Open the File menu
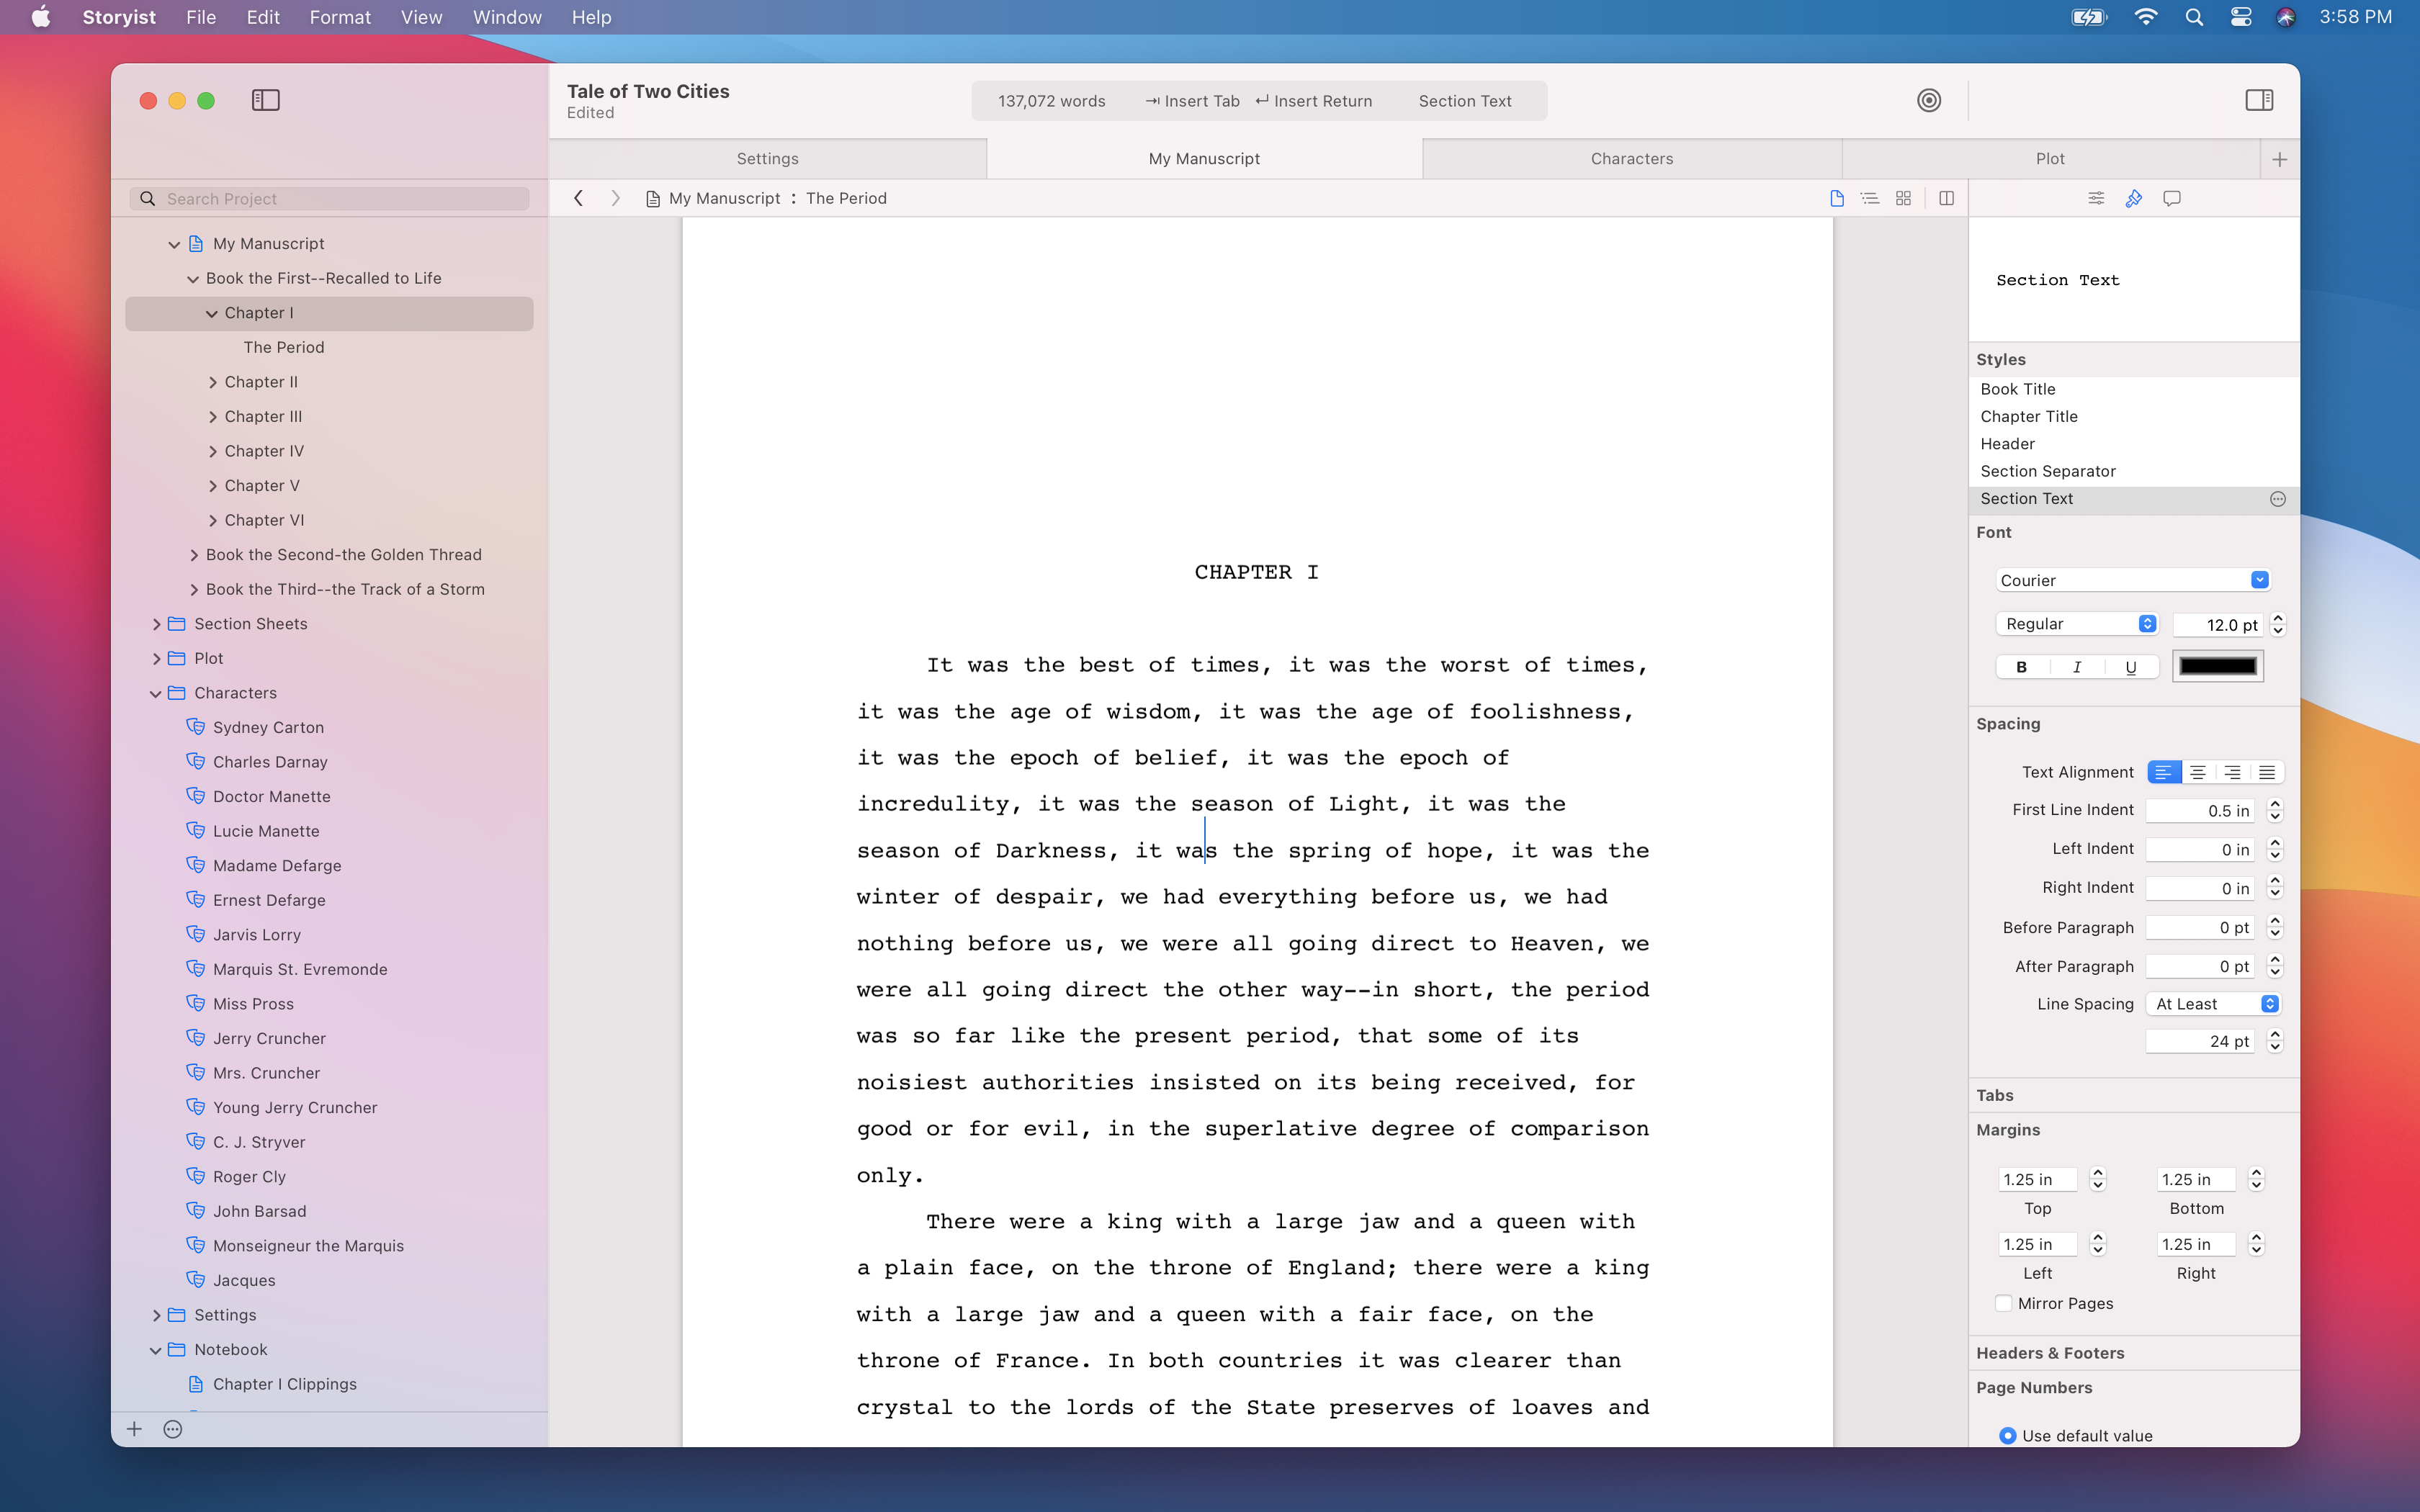The height and width of the screenshot is (1512, 2420). [x=201, y=17]
